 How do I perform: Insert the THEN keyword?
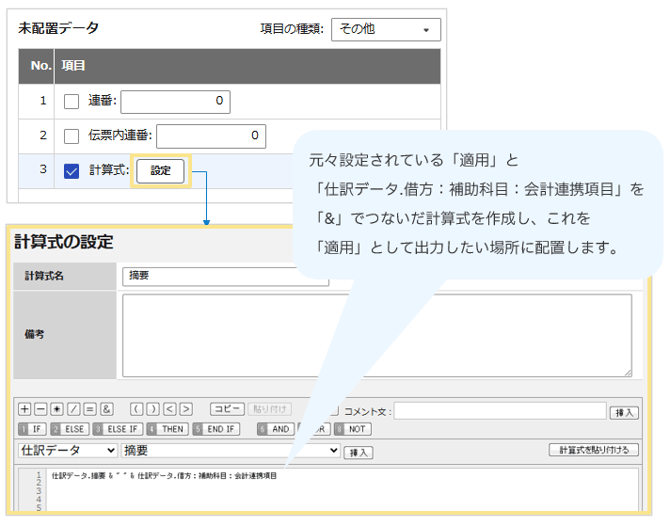coord(168,429)
